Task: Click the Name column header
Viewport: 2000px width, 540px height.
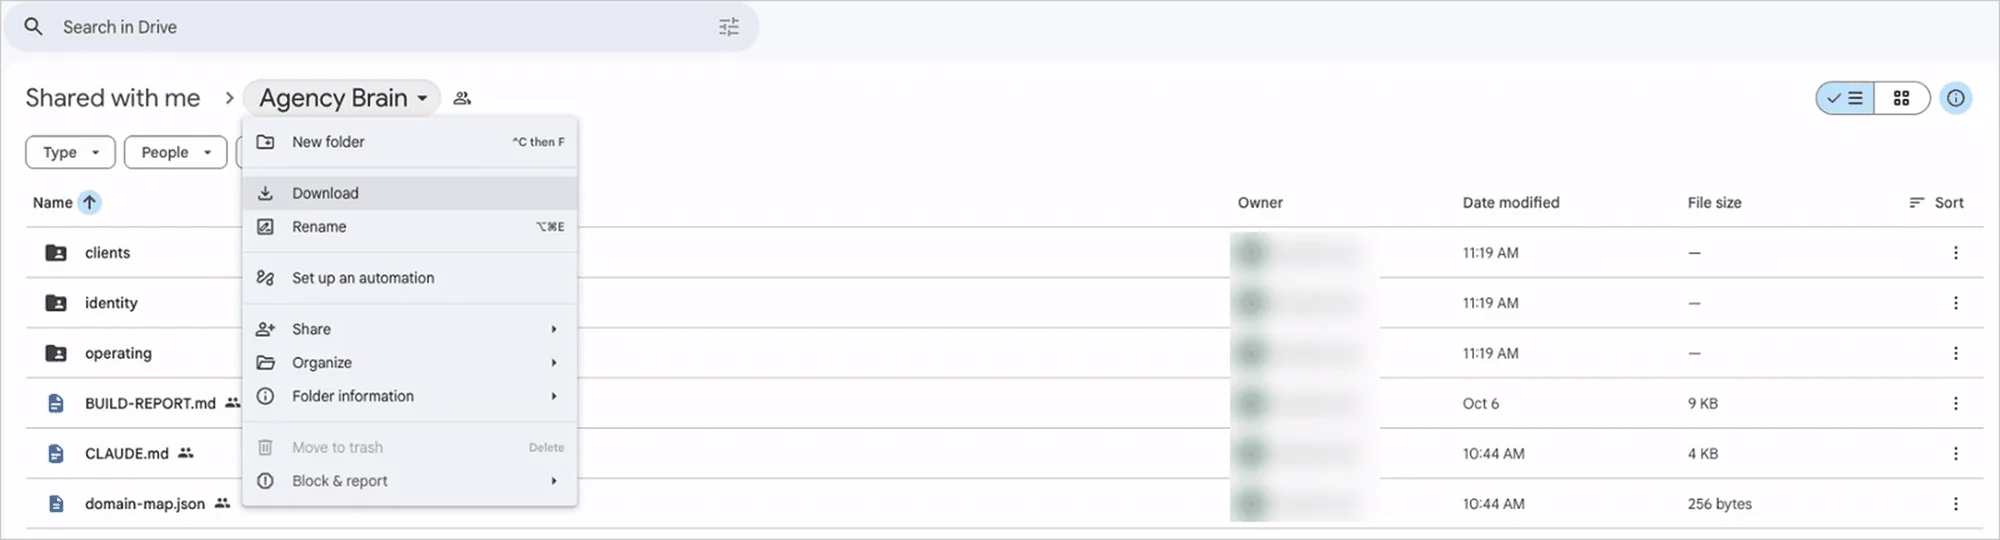Action: [53, 202]
